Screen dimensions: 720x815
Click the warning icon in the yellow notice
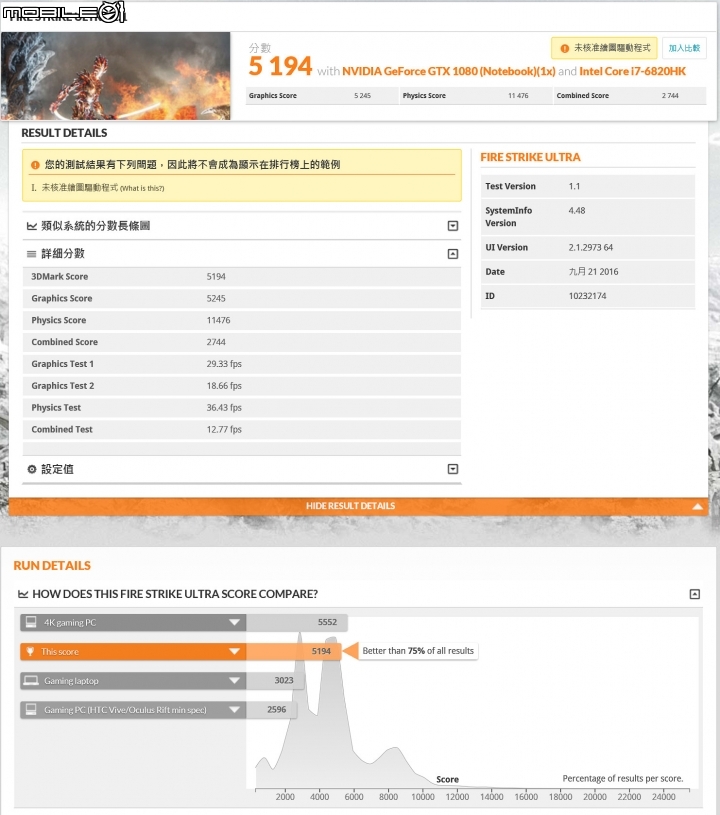point(35,165)
